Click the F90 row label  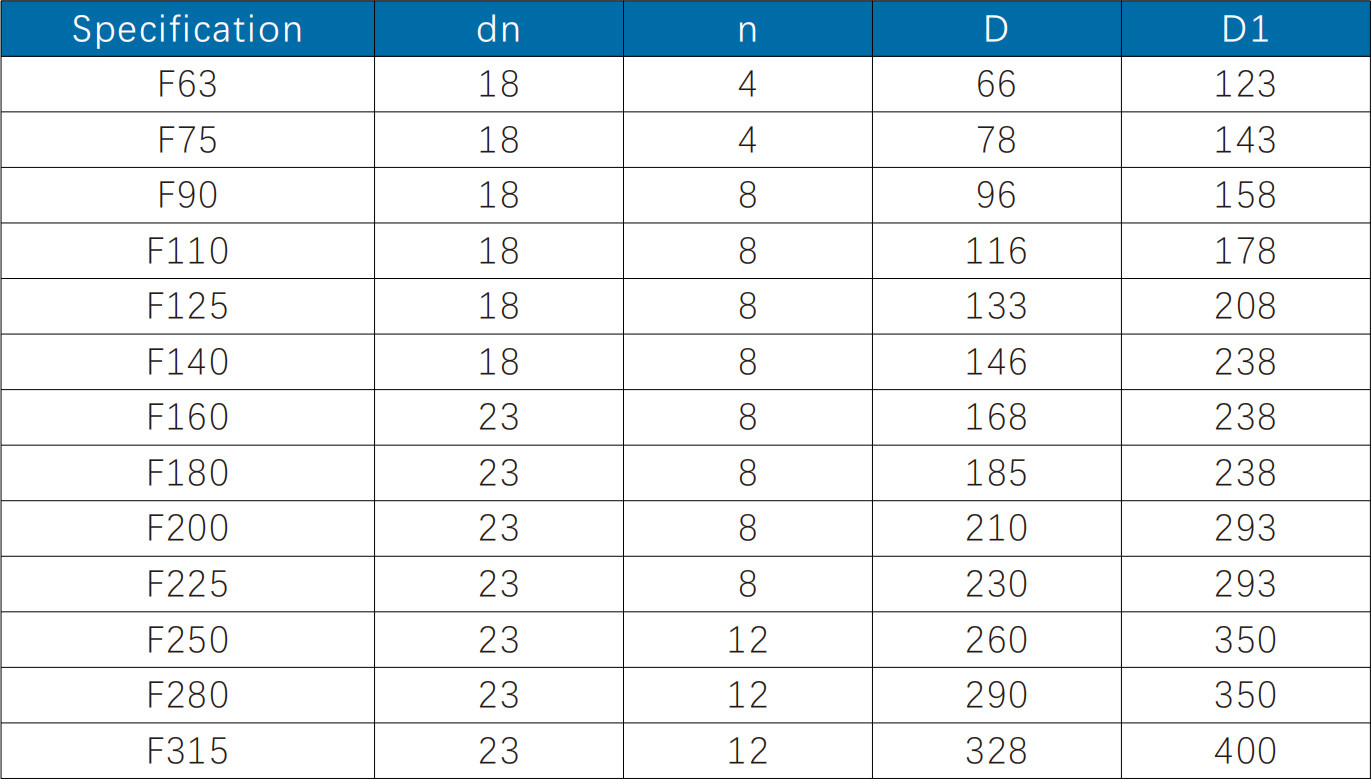pos(187,195)
